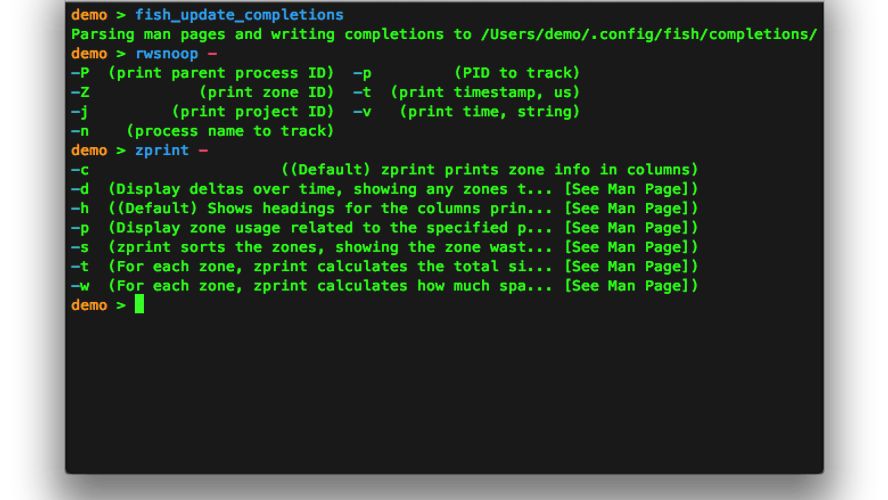The height and width of the screenshot is (500, 888).
Task: Choose the -t print timestamp option
Action: tap(467, 92)
